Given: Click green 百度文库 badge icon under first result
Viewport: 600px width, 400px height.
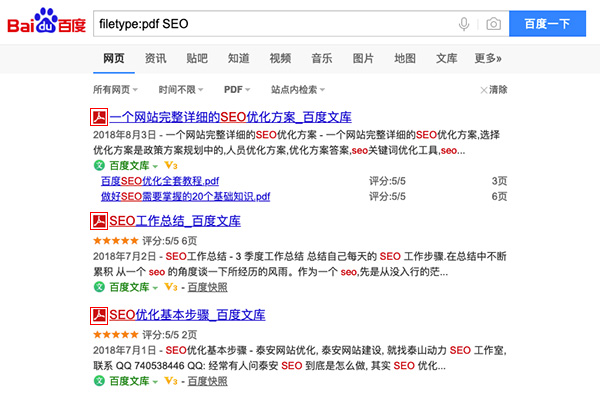Looking at the screenshot, I should click(99, 165).
